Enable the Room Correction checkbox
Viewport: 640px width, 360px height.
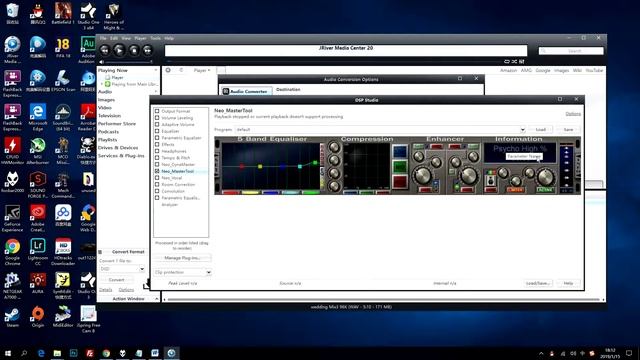tap(157, 184)
